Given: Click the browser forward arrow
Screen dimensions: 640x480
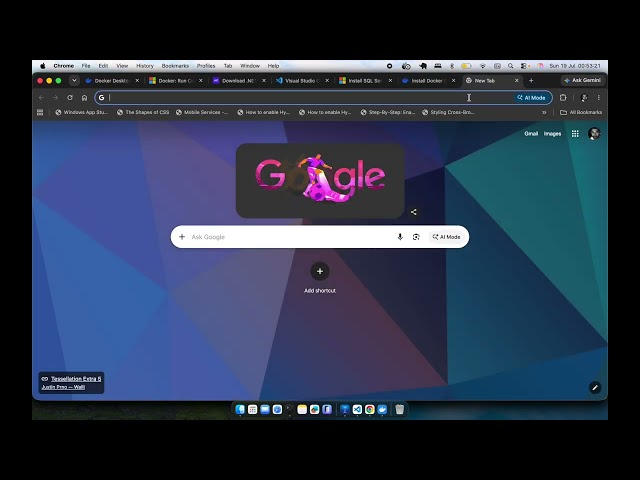Looking at the screenshot, I should pos(56,98).
